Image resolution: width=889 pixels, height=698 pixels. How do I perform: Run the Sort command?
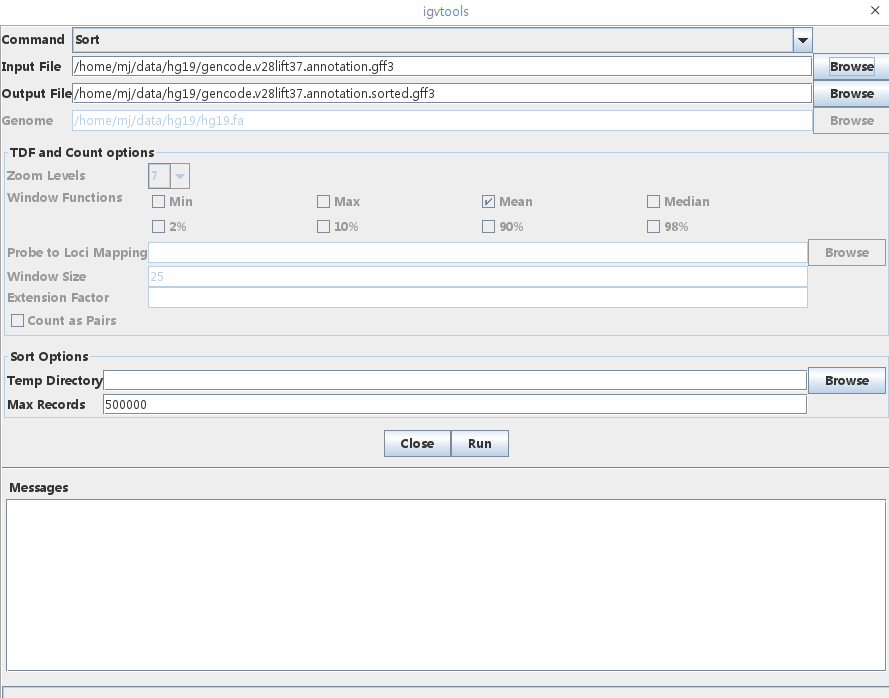(480, 443)
